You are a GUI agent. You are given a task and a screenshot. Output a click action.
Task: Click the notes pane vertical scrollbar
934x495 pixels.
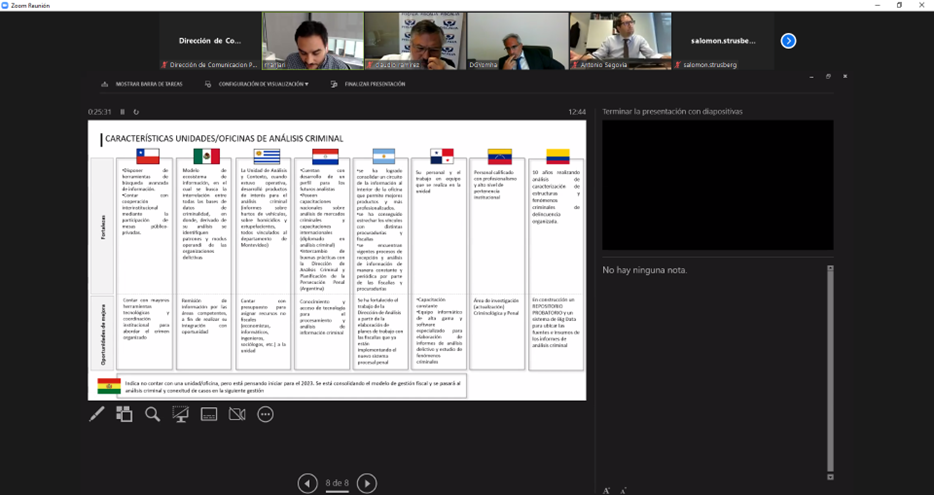tap(829, 370)
